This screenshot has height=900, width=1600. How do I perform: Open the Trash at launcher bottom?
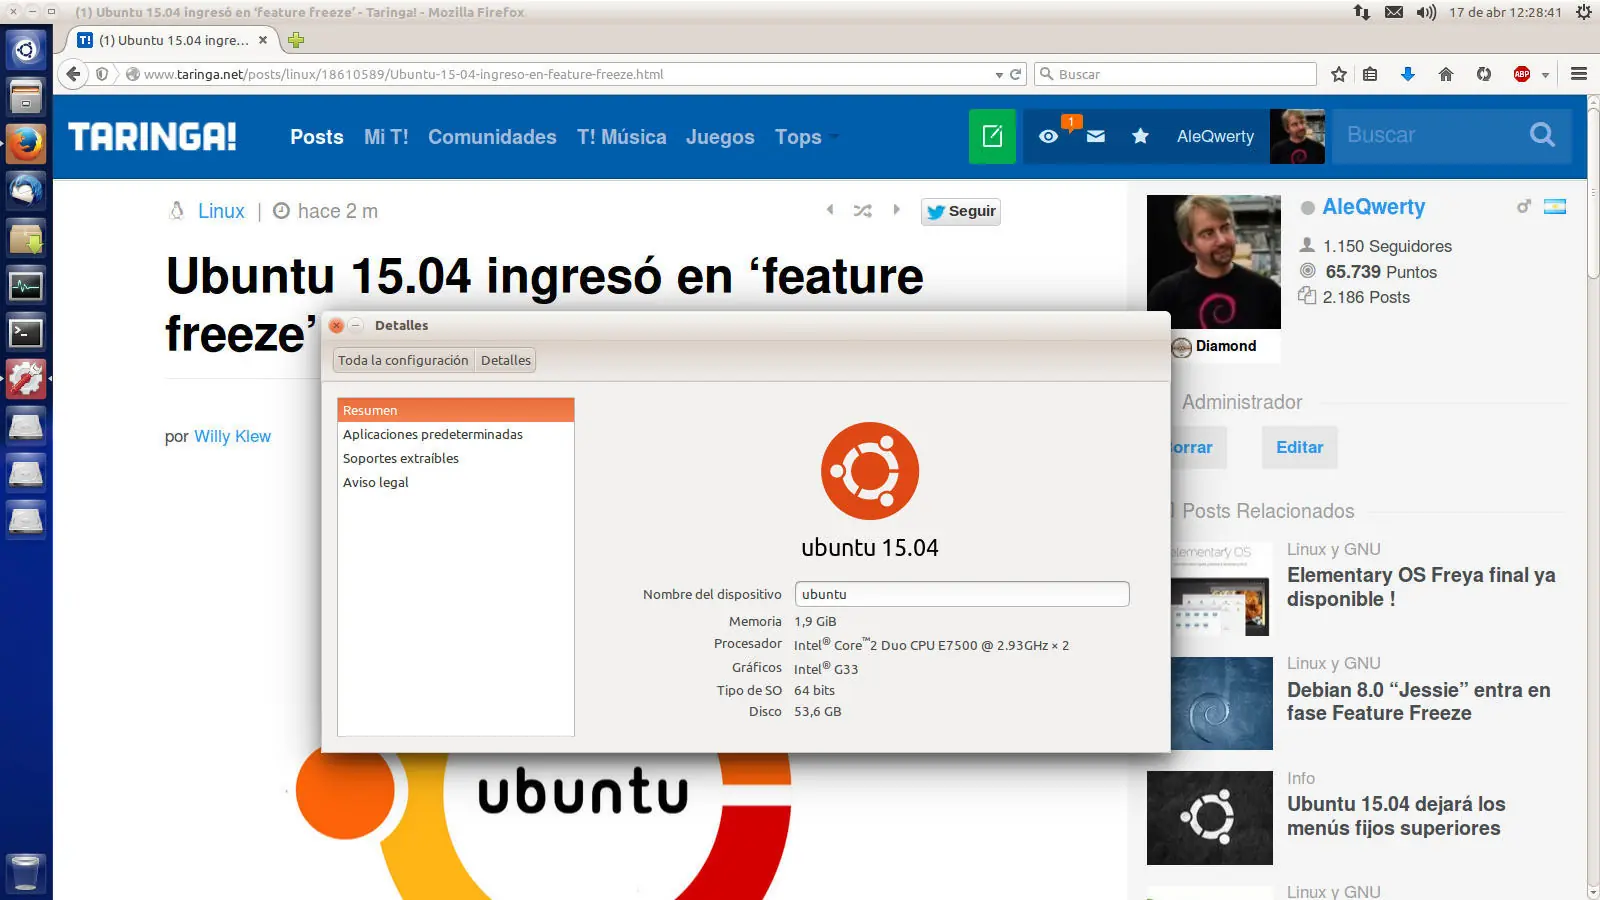pos(26,873)
